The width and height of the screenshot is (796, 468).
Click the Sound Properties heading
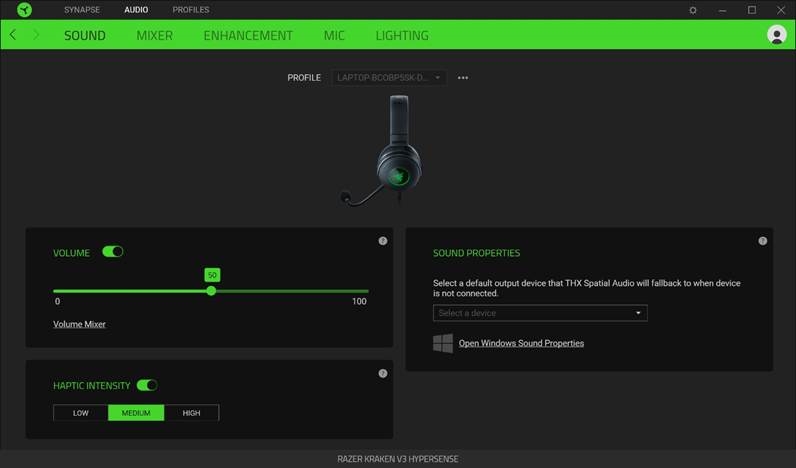coord(476,253)
